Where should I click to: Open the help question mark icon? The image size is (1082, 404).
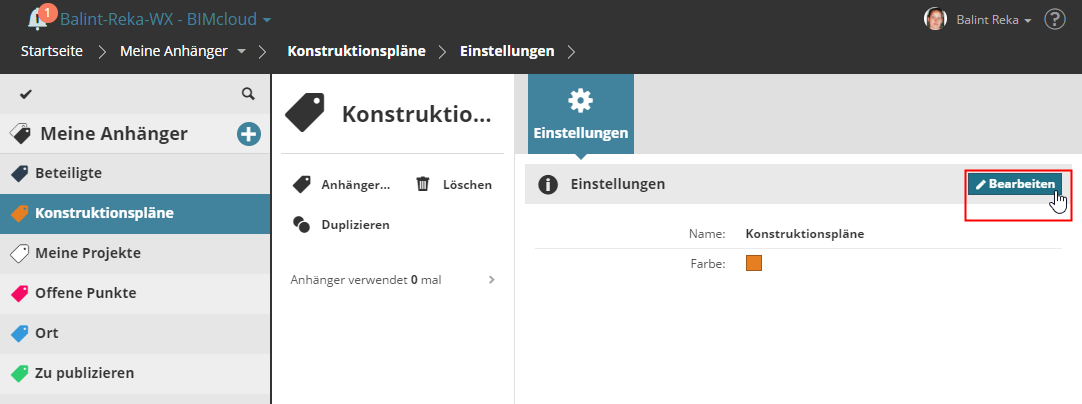(x=1054, y=19)
